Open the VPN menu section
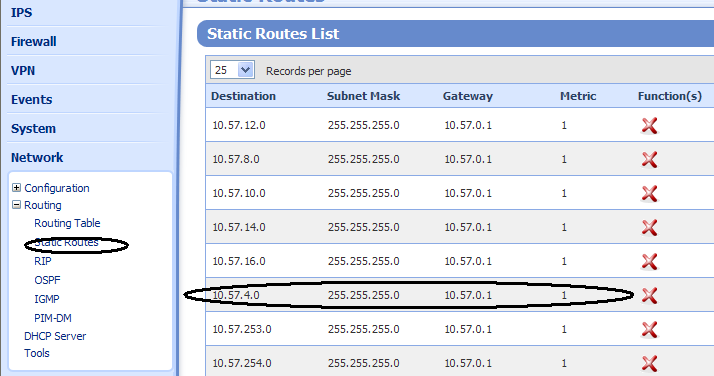The width and height of the screenshot is (714, 376). 23,71
